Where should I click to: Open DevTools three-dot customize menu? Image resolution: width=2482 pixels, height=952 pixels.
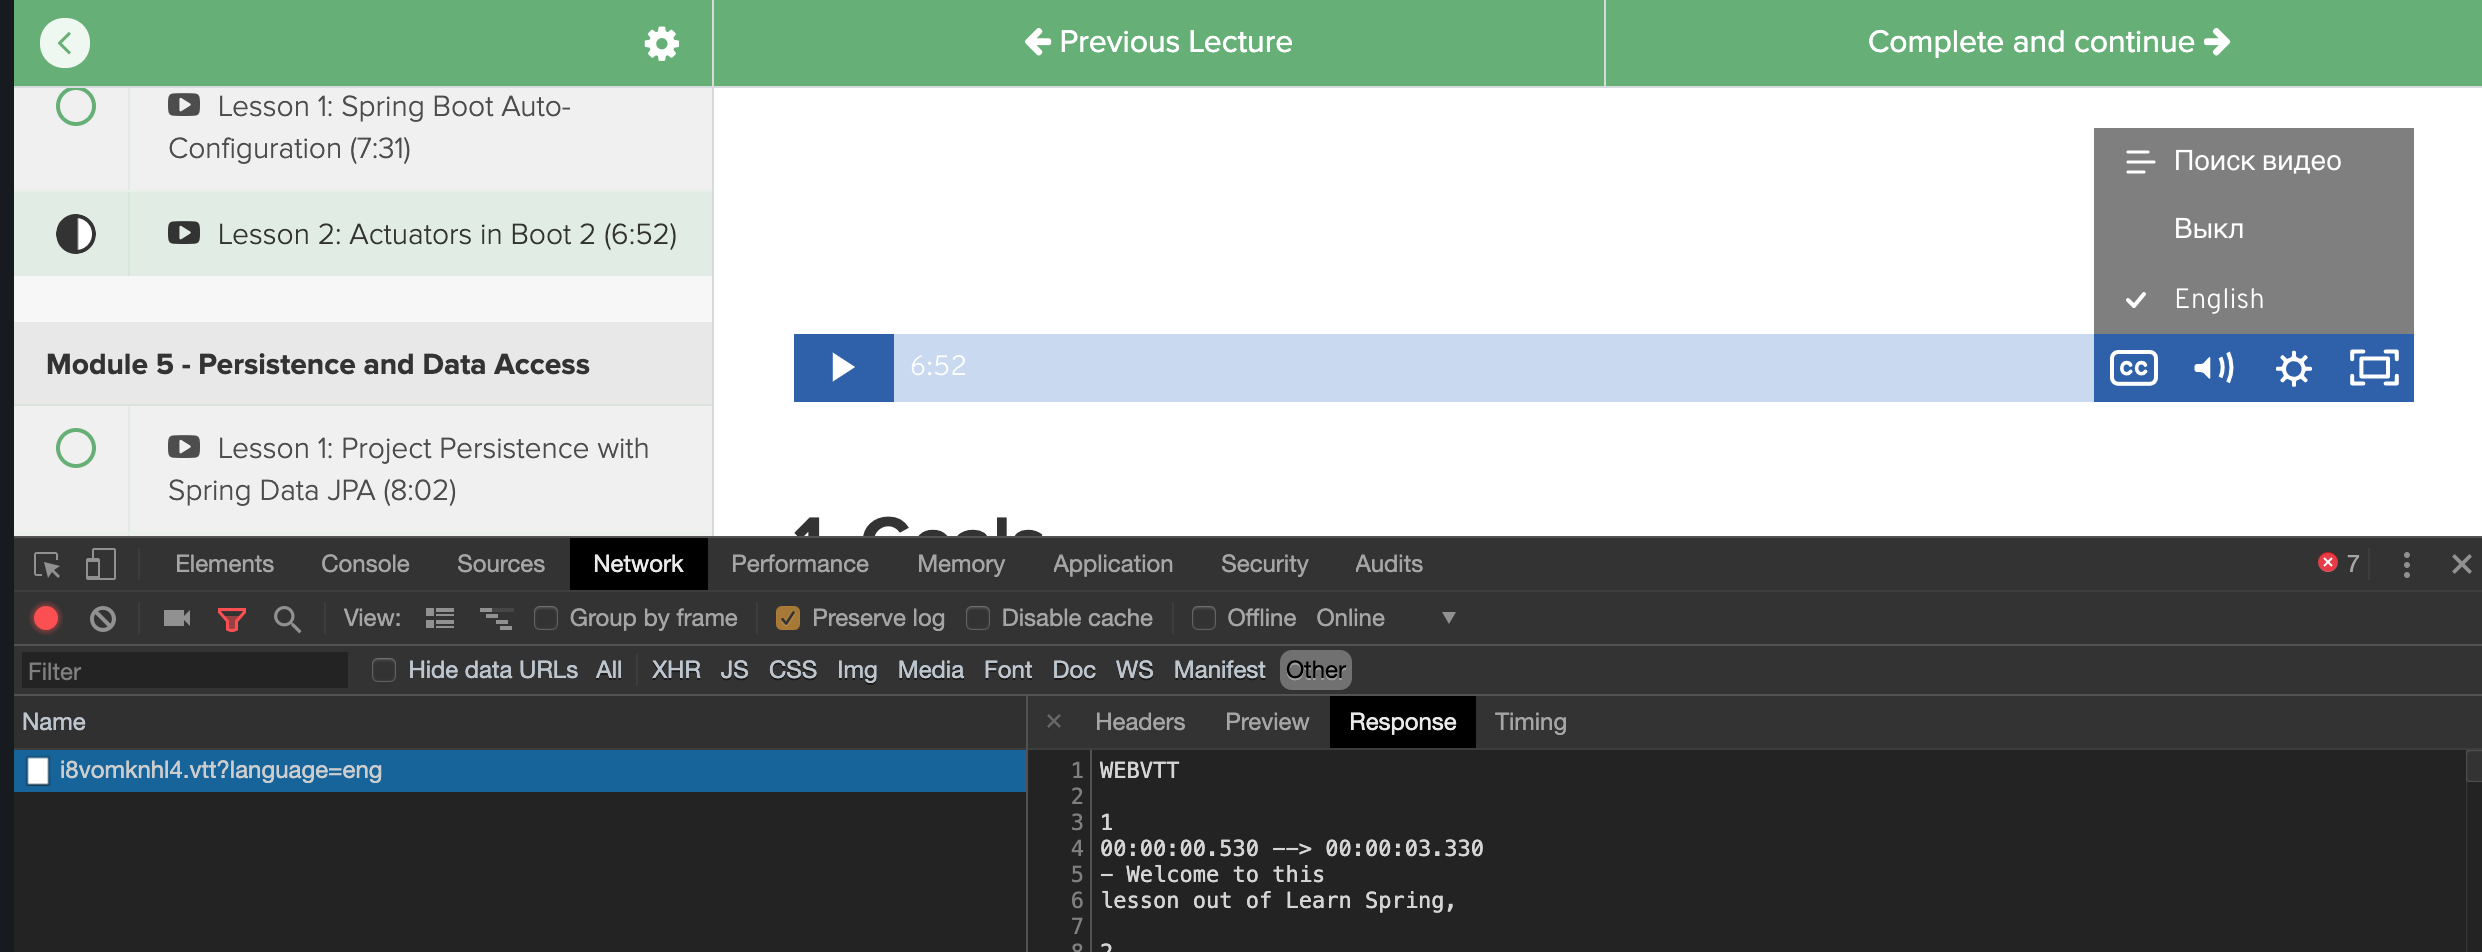[2406, 564]
